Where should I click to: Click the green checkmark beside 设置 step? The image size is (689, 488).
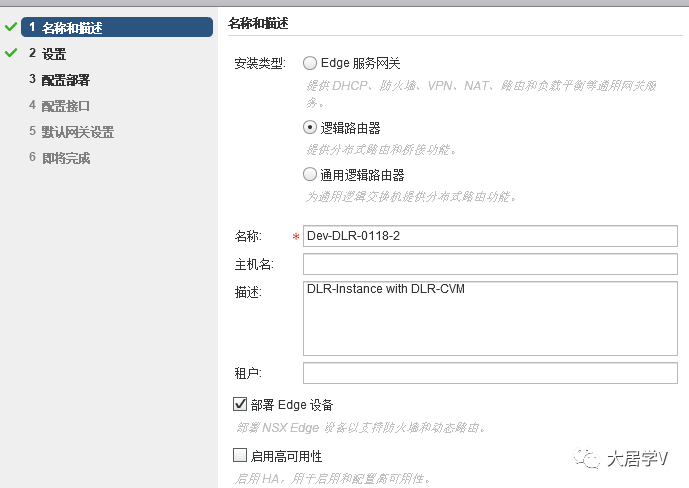(11, 53)
